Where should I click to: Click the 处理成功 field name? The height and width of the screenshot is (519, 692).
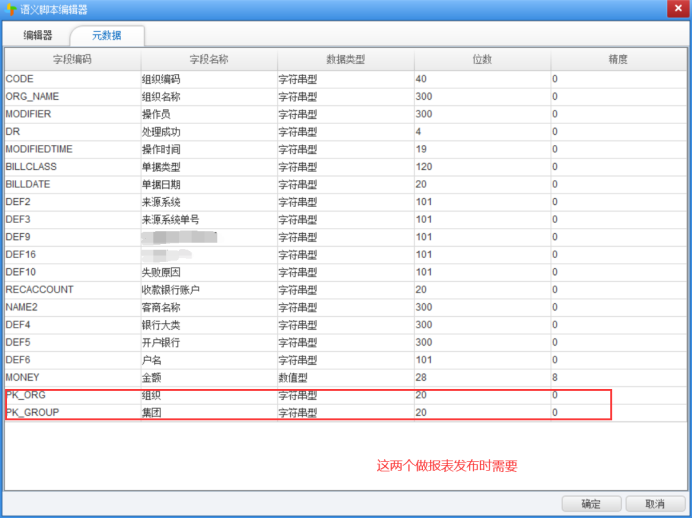(161, 132)
